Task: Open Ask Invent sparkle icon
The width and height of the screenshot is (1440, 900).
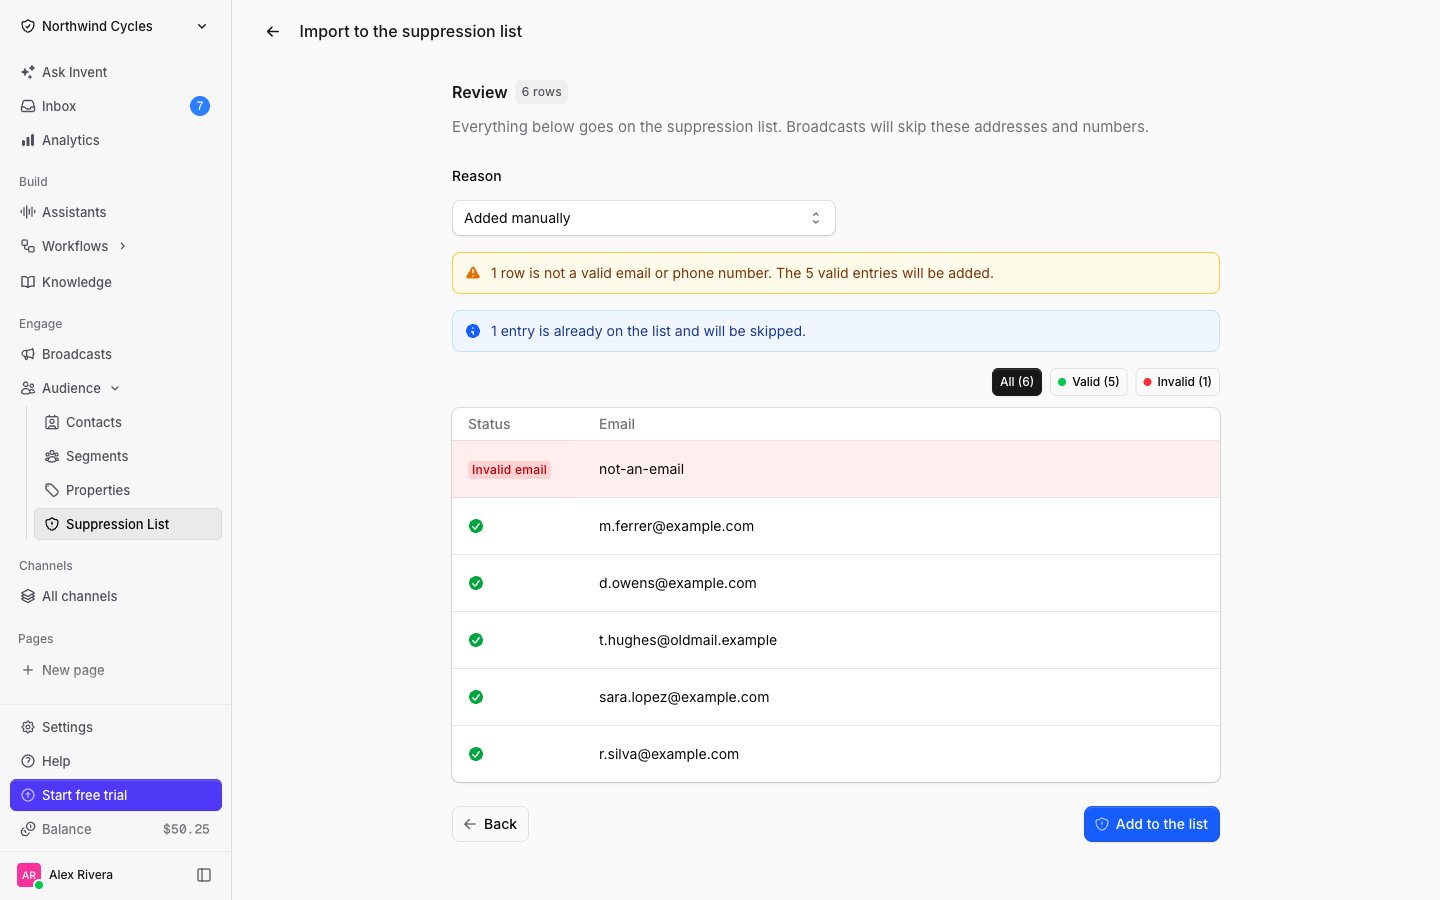Action: [28, 72]
